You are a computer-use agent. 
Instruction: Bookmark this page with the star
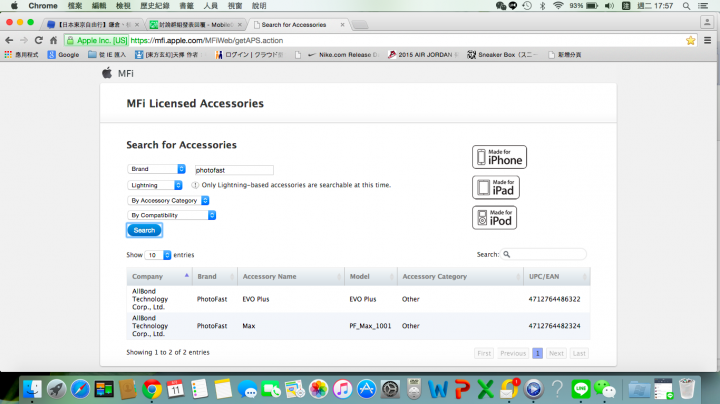(x=690, y=40)
